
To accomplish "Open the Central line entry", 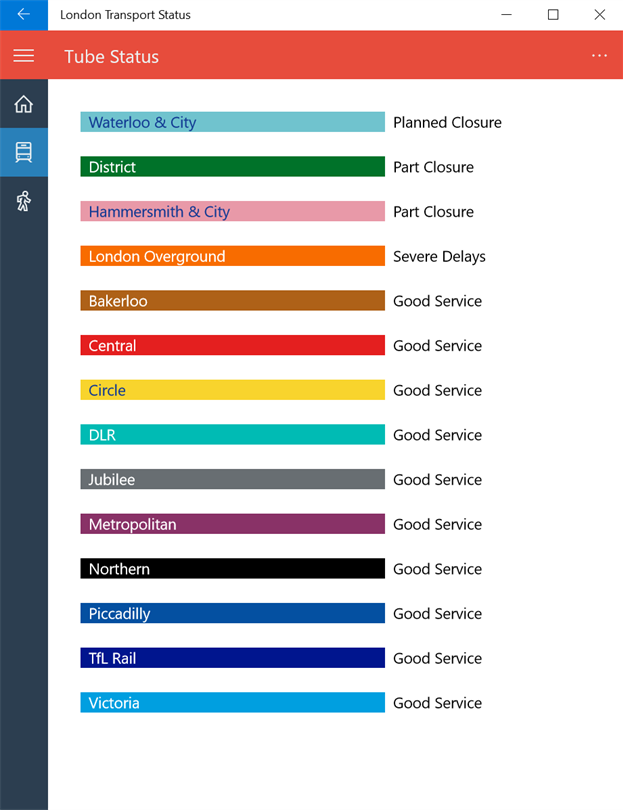I will pyautogui.click(x=232, y=346).
